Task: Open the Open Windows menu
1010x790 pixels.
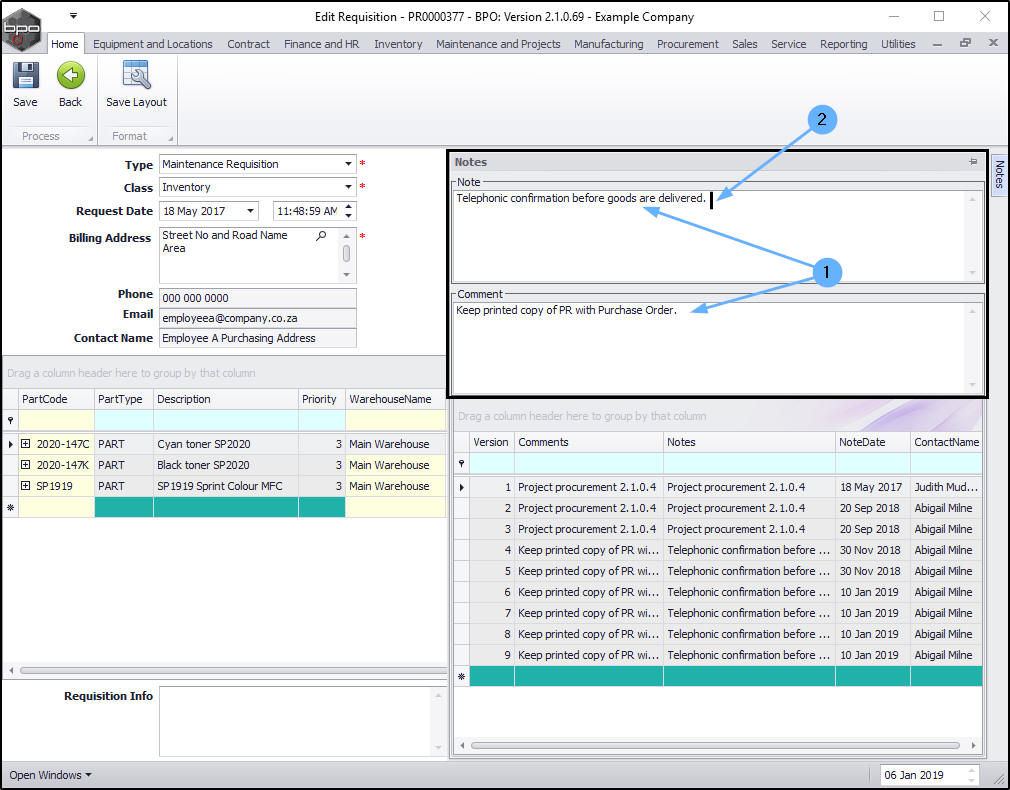Action: point(50,775)
